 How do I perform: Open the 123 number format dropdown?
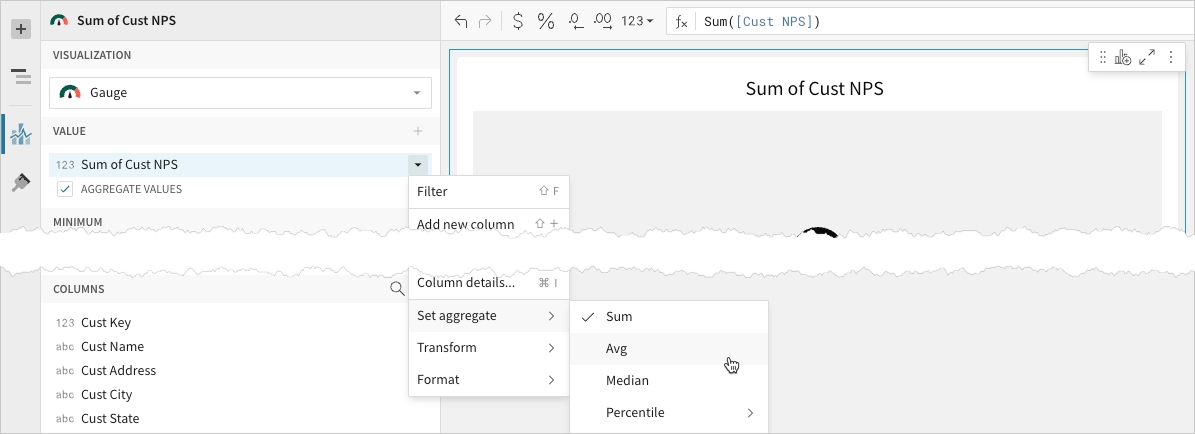[637, 21]
